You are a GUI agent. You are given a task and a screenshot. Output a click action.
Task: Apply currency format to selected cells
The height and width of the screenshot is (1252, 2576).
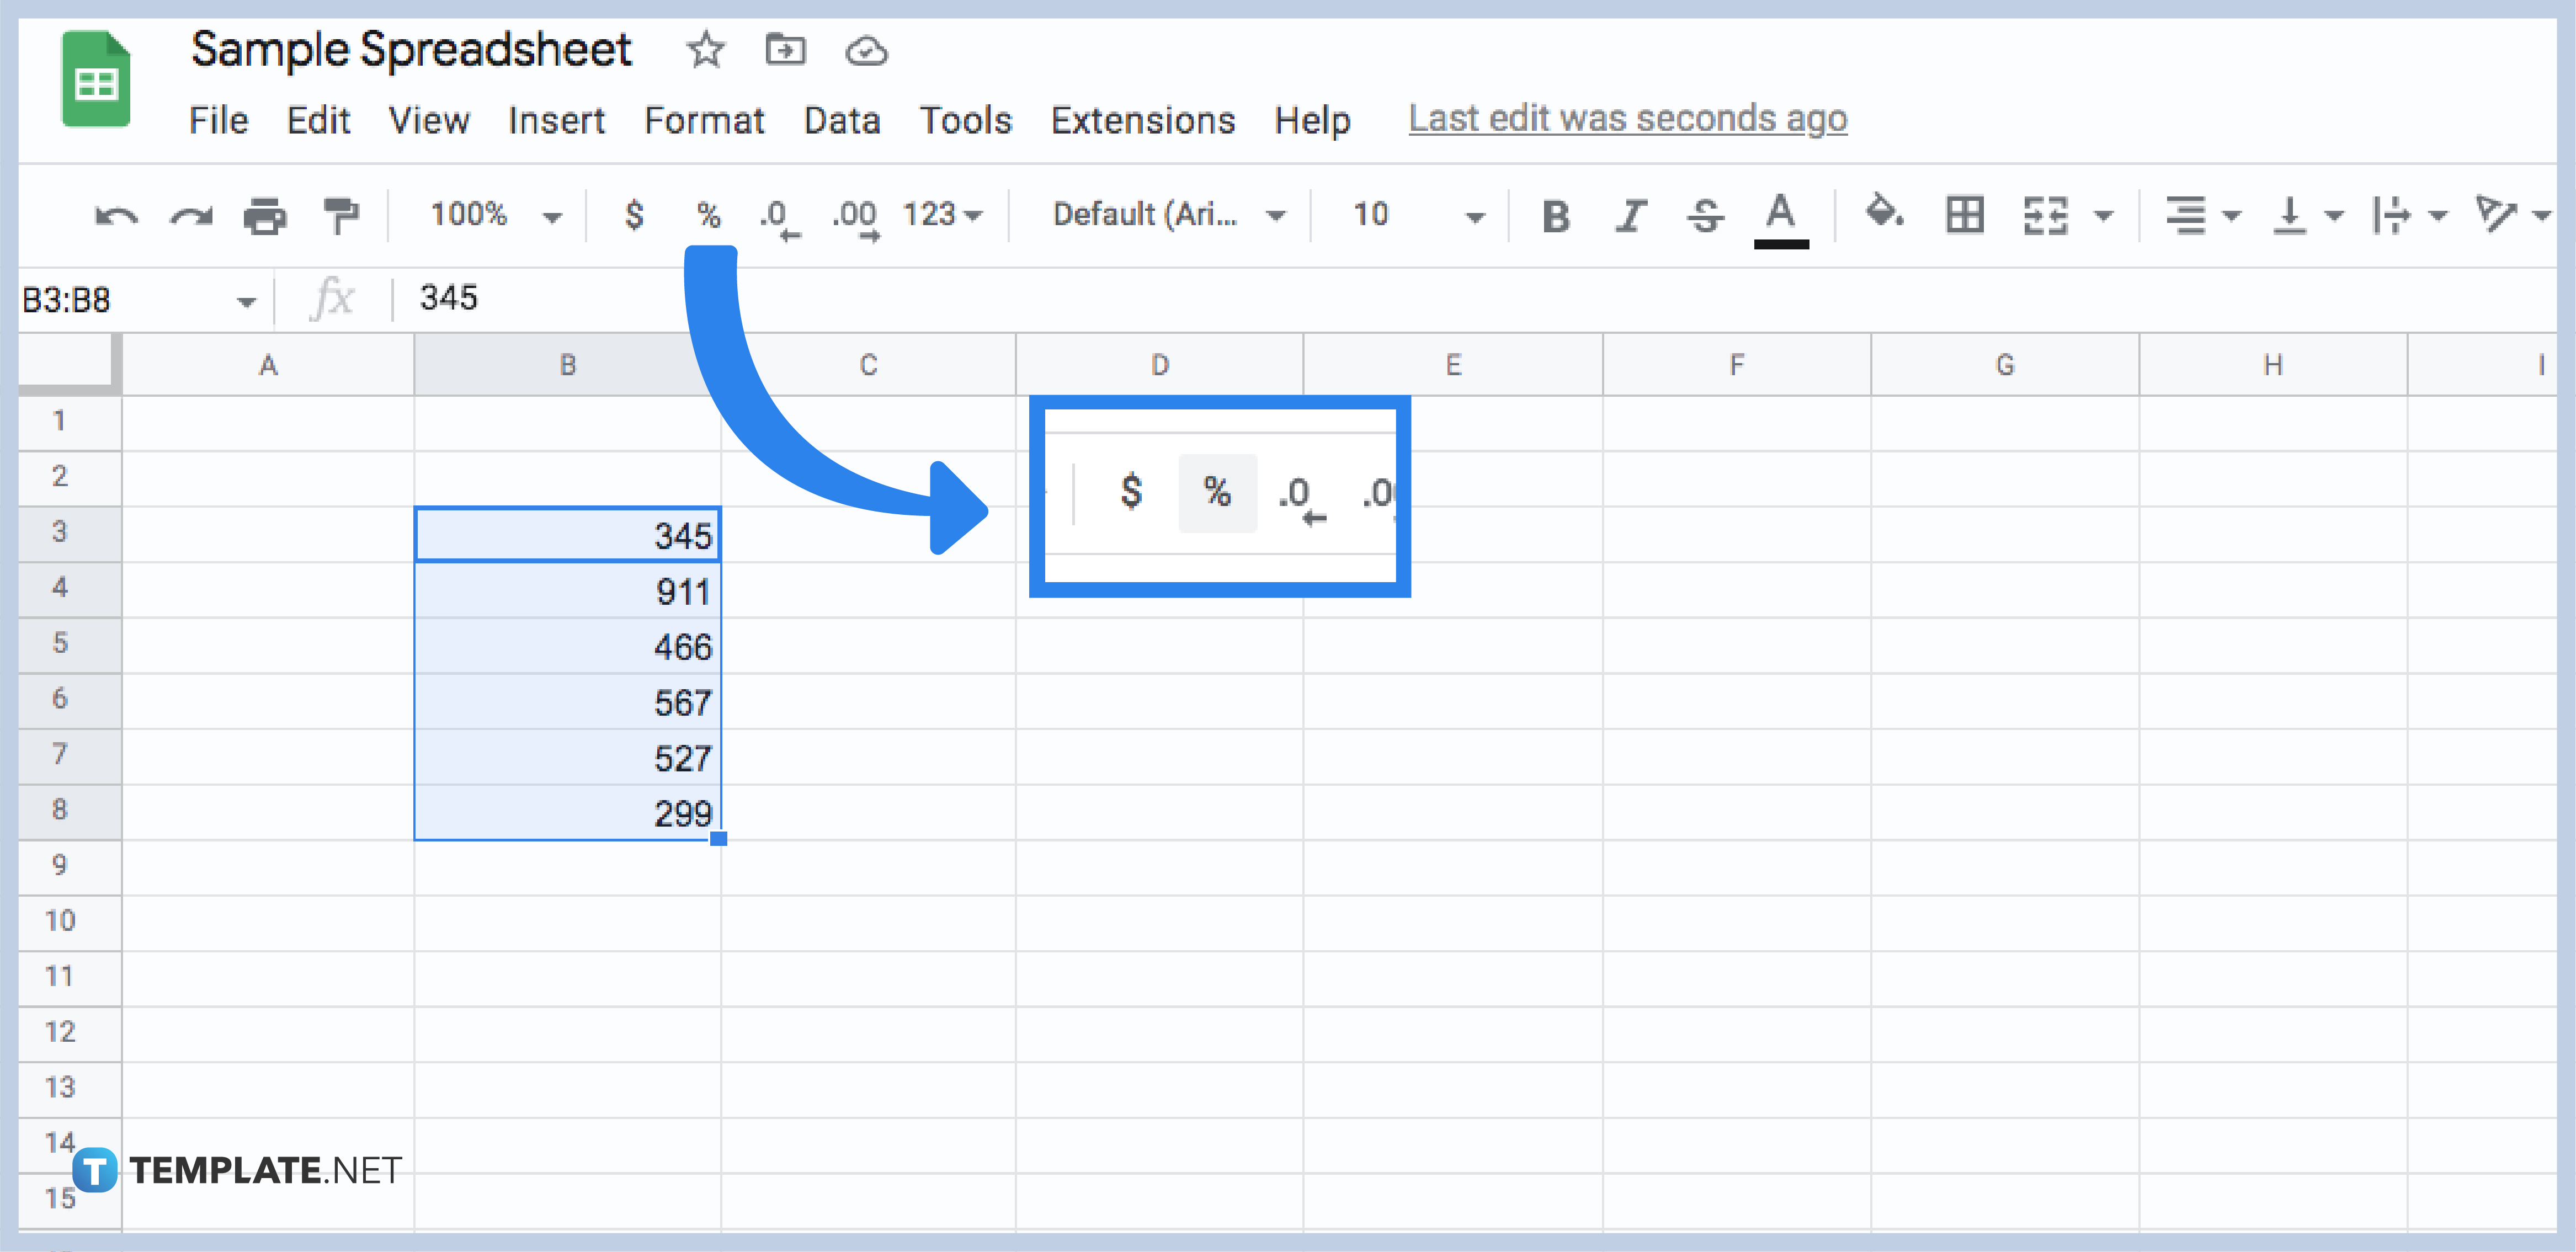coord(634,214)
